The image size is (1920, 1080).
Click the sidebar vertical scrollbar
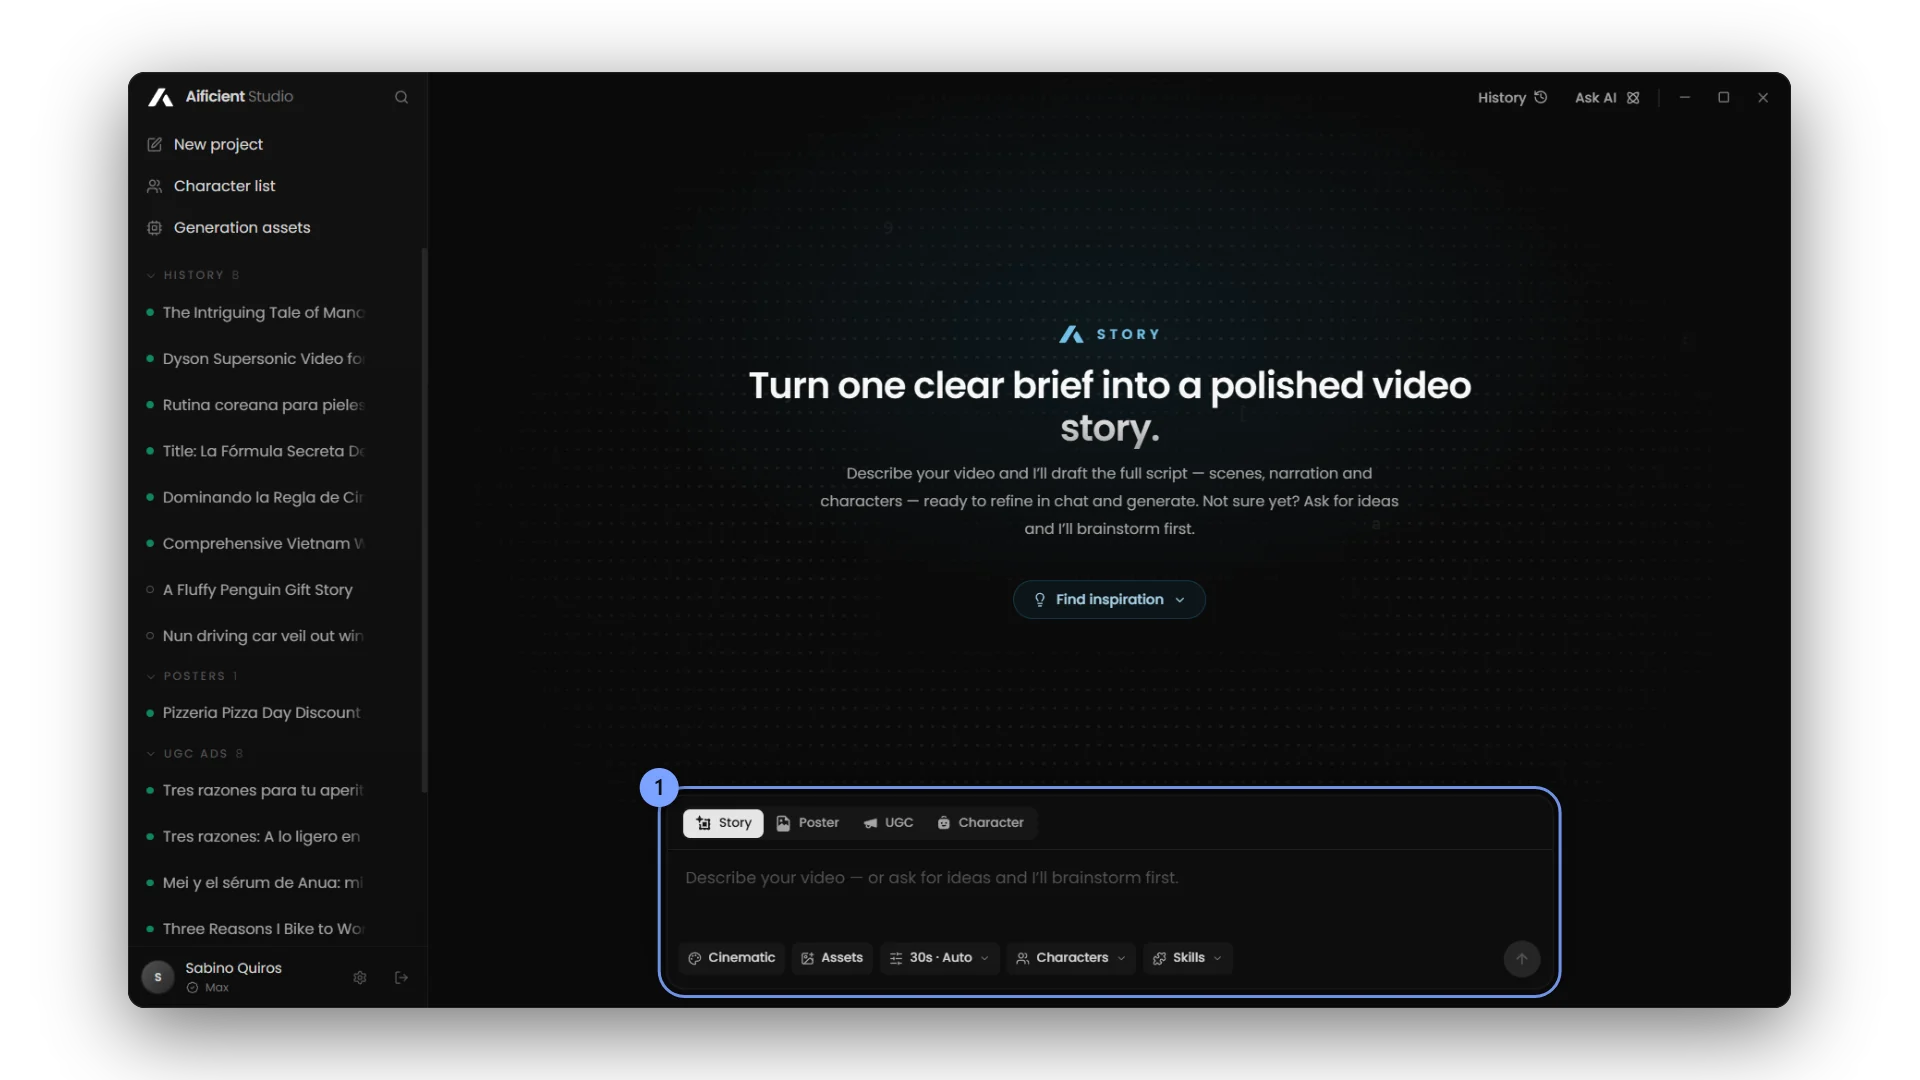[x=425, y=520]
